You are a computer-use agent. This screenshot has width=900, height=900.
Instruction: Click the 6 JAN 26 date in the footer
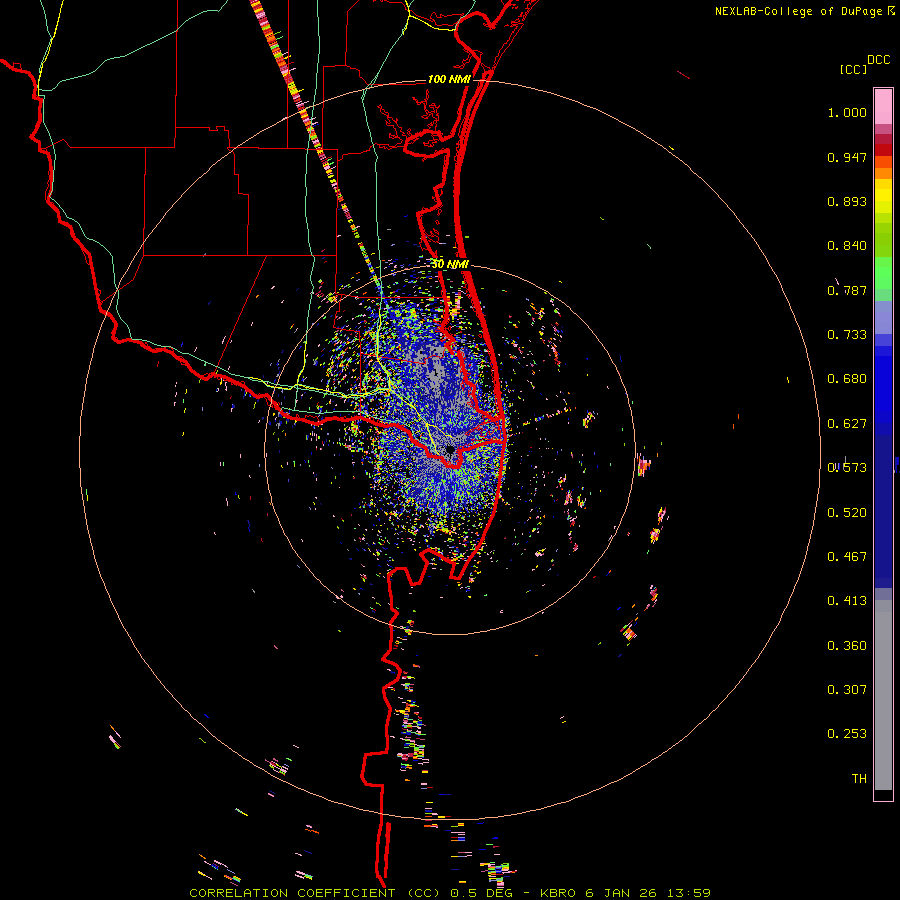621,893
